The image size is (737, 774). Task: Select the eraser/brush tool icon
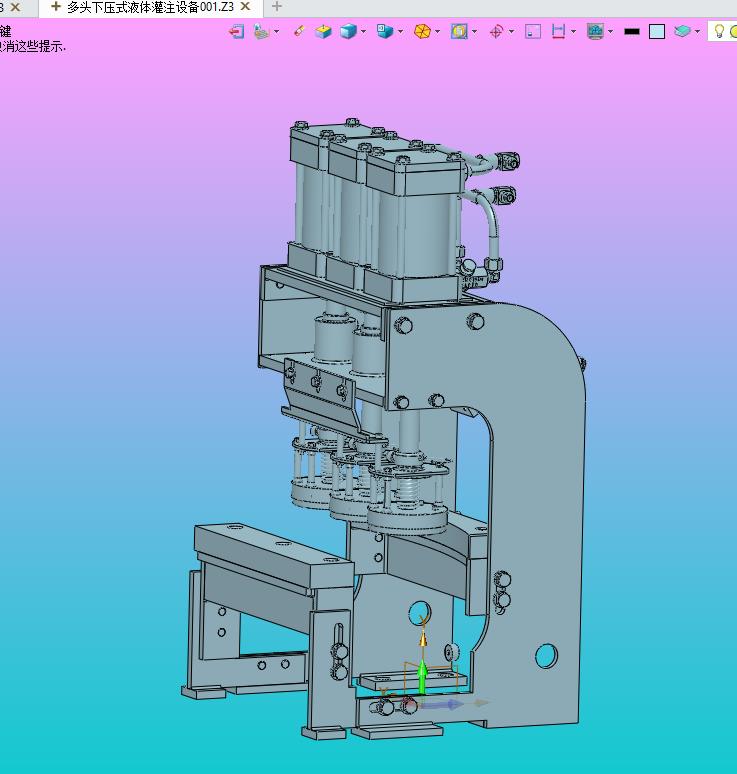(299, 32)
